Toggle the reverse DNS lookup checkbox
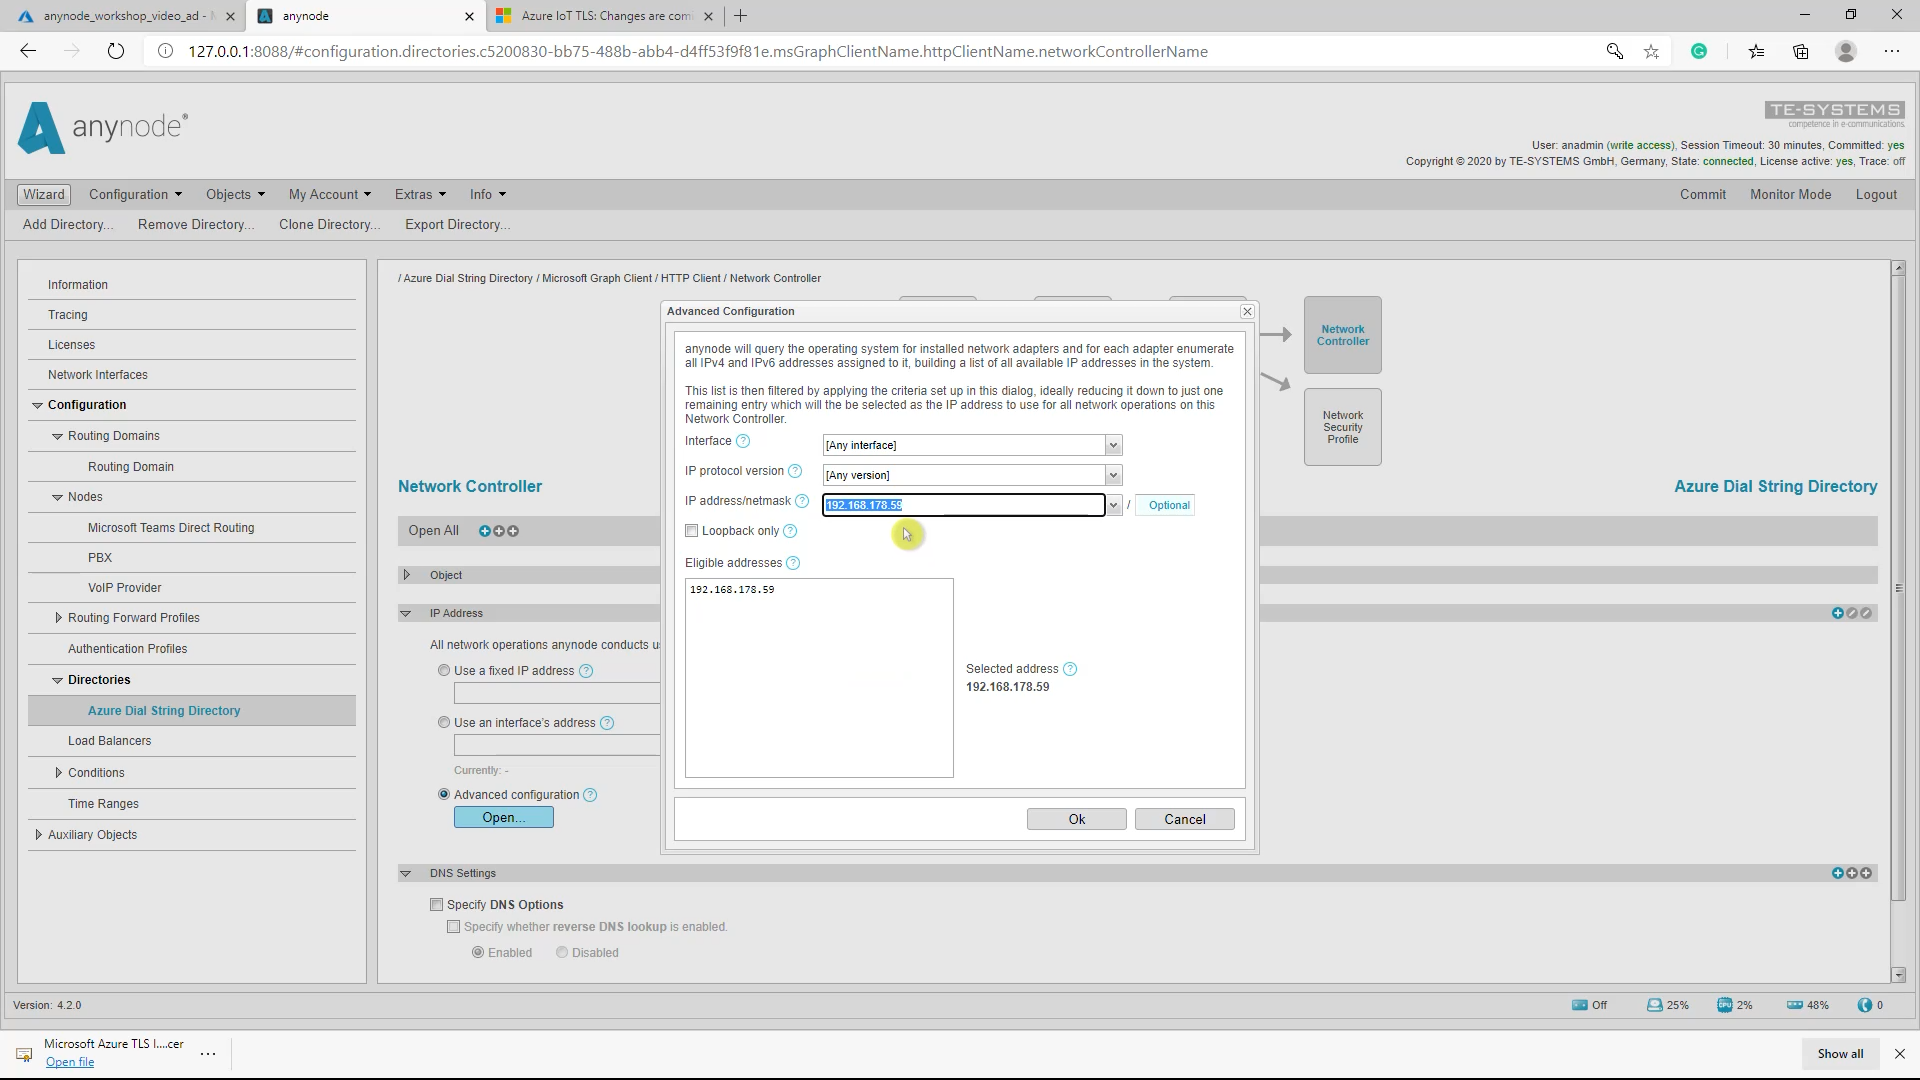This screenshot has height=1080, width=1920. point(454,927)
